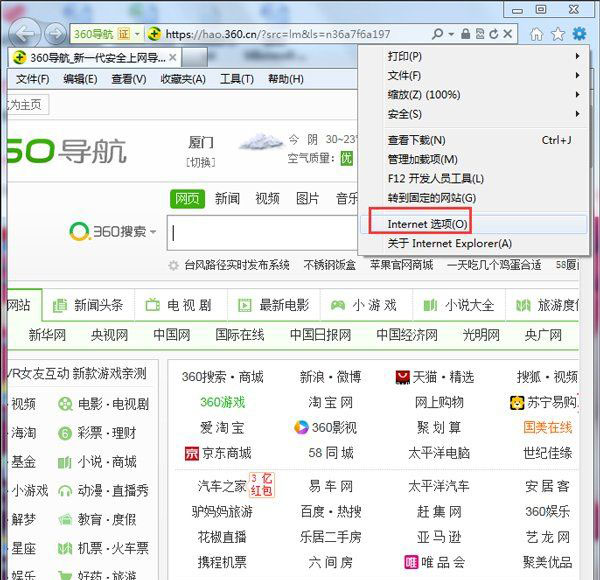
Task: Select the 新闻 search tab
Action: pos(227,199)
